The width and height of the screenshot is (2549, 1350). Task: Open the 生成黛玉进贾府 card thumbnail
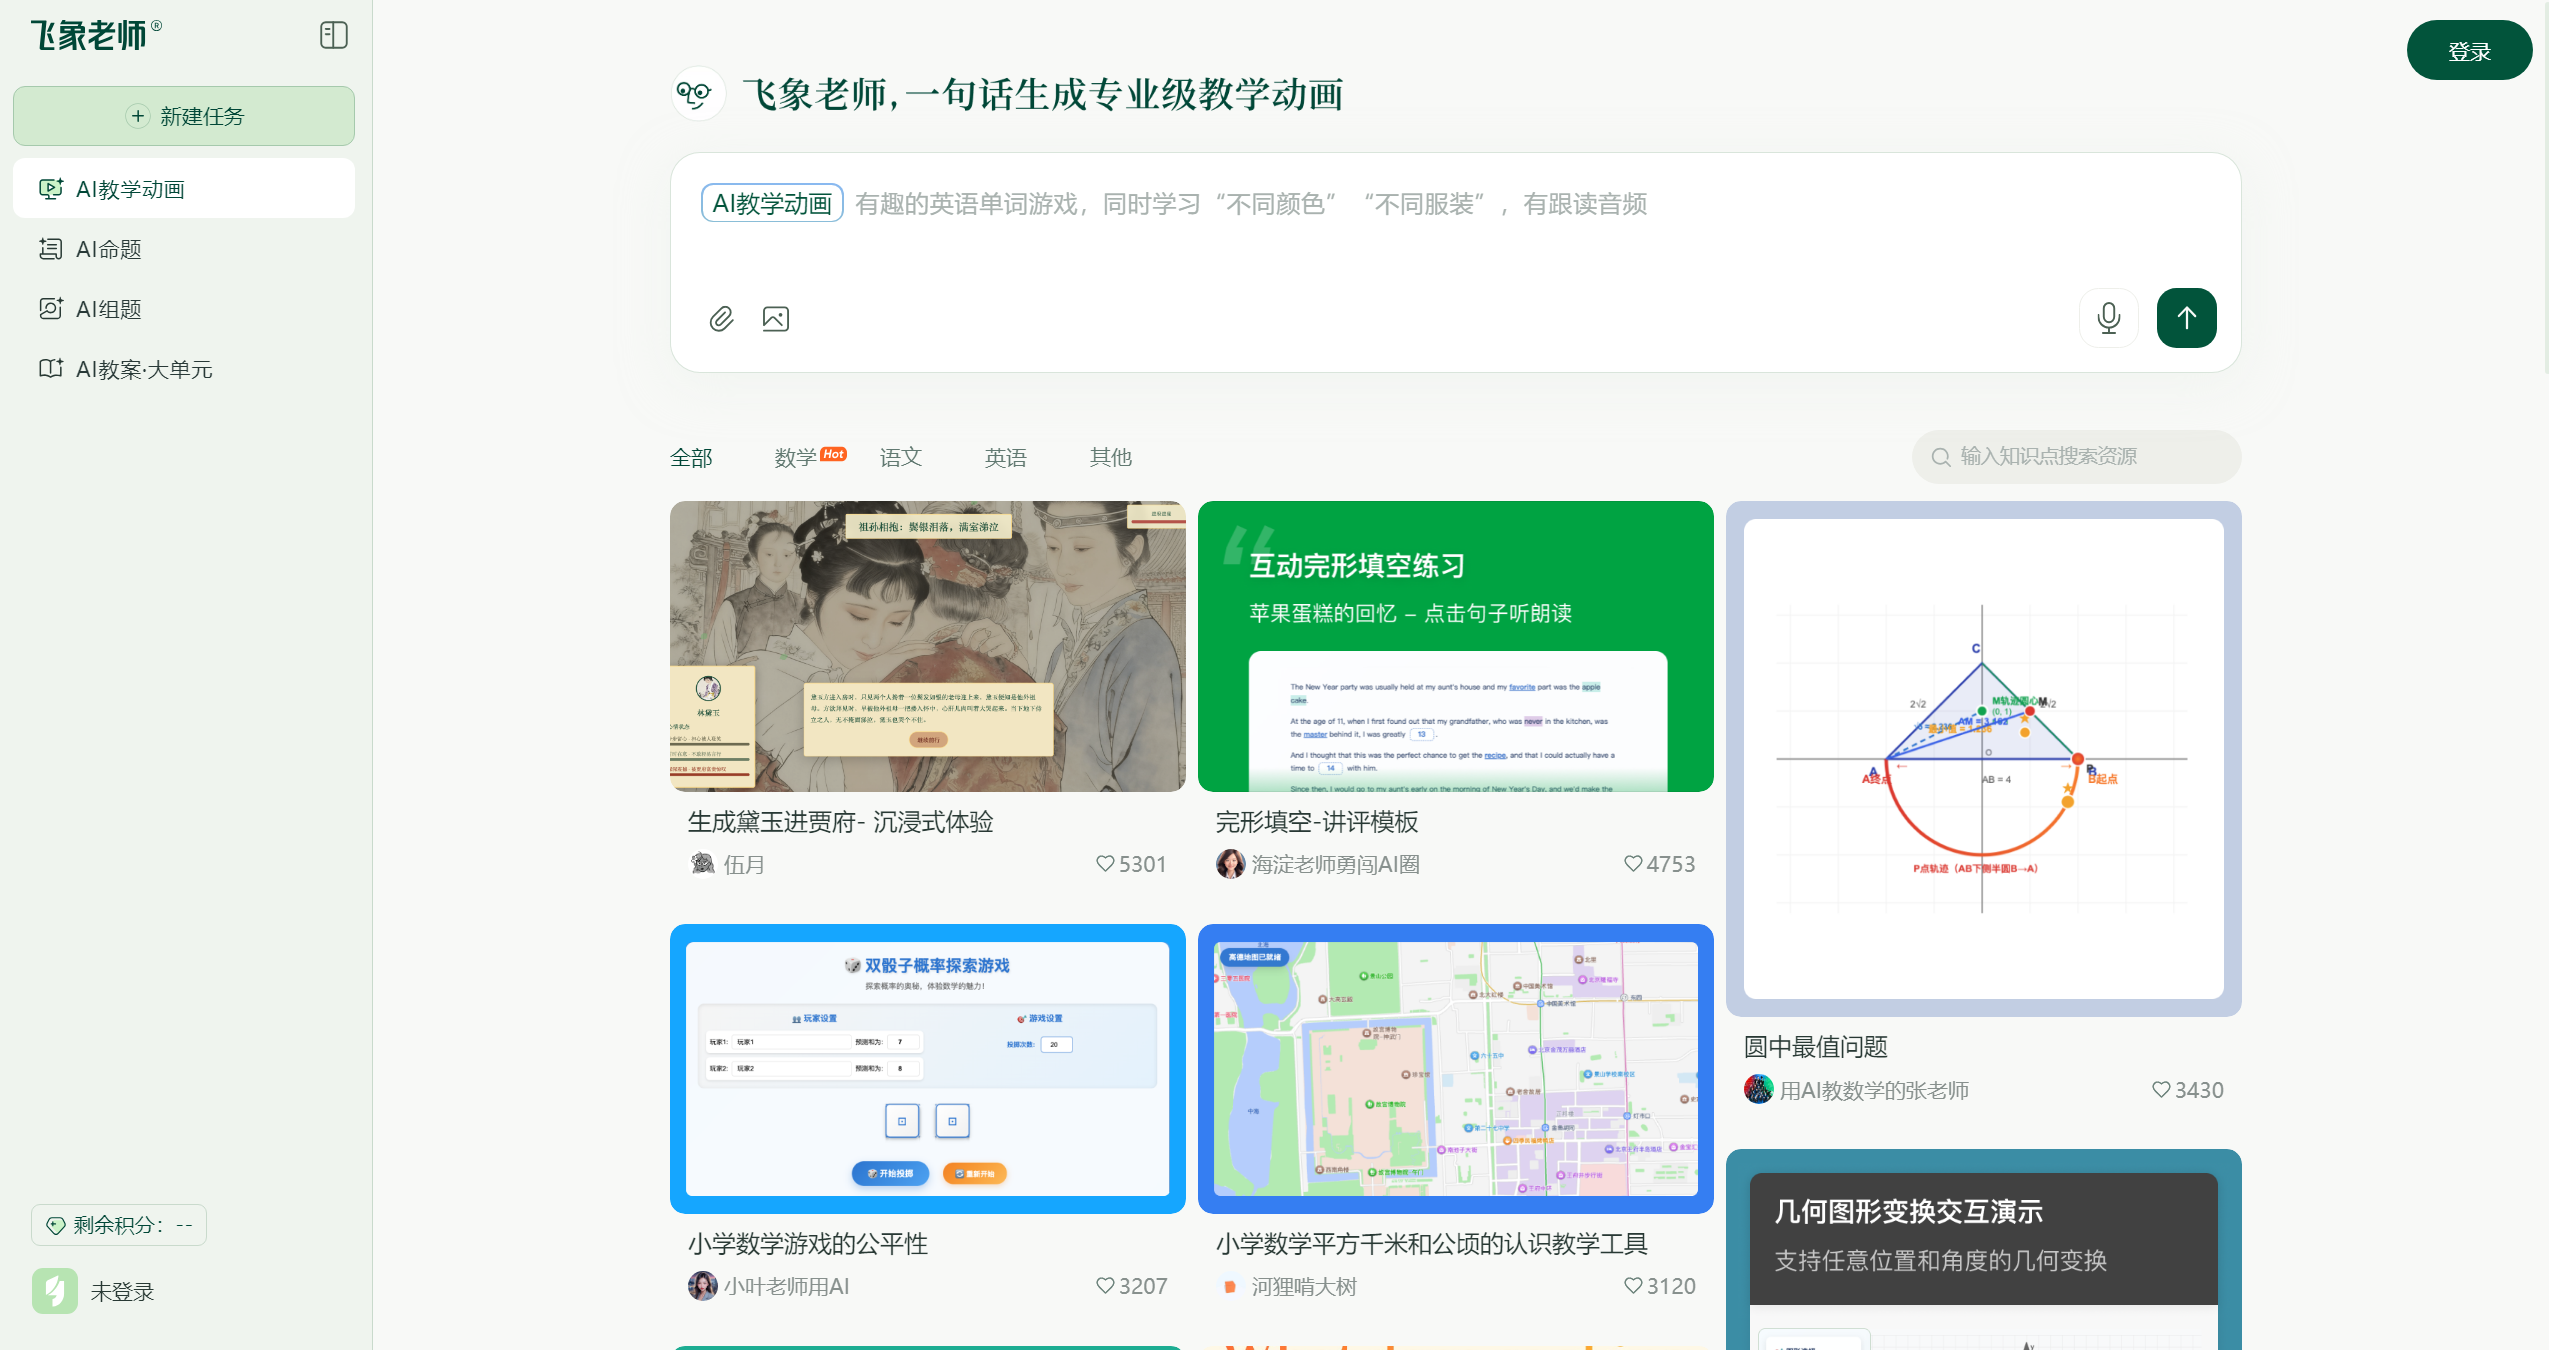tap(927, 646)
